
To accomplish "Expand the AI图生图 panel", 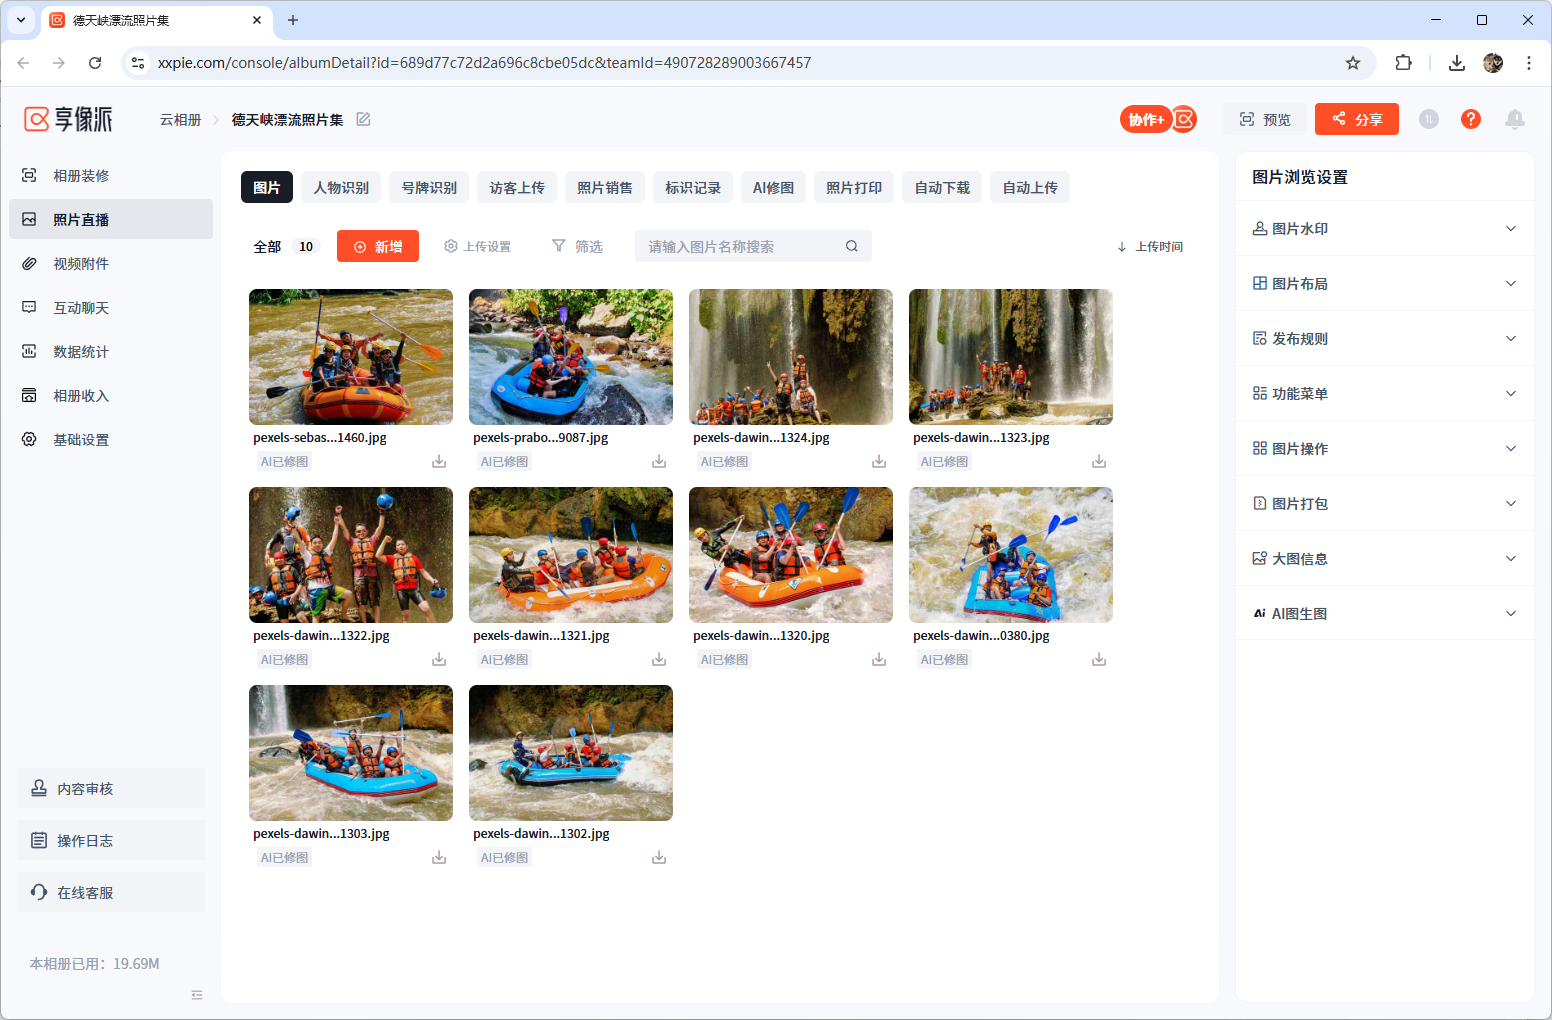I will tap(1384, 614).
